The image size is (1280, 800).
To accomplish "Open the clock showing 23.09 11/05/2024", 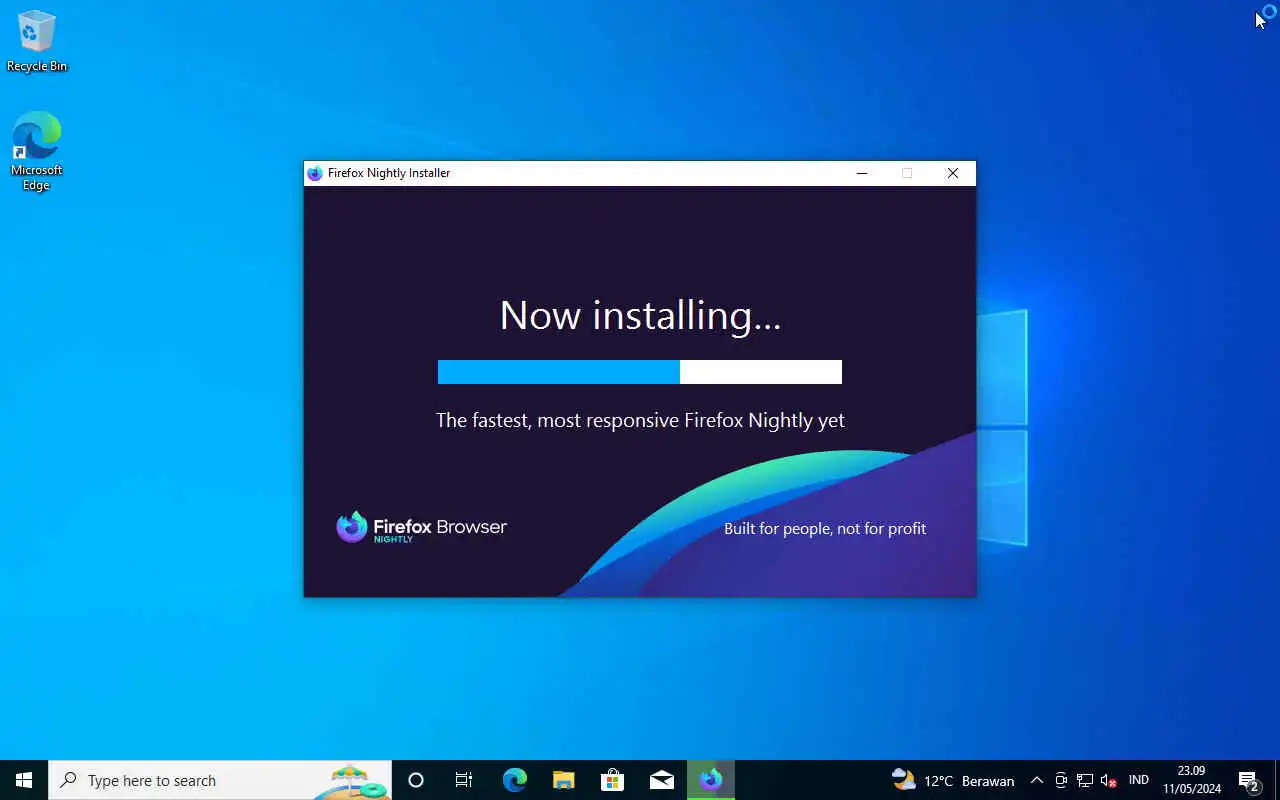I will (x=1191, y=780).
